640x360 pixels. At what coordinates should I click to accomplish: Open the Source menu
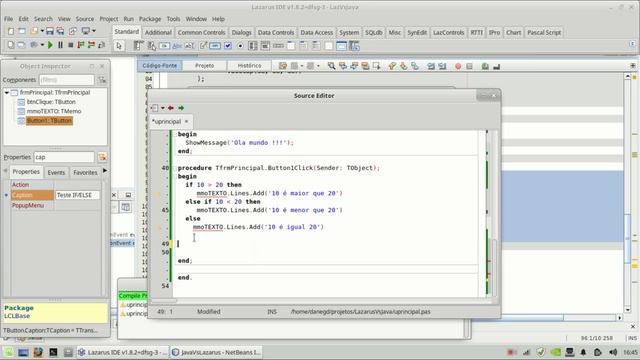(85, 19)
